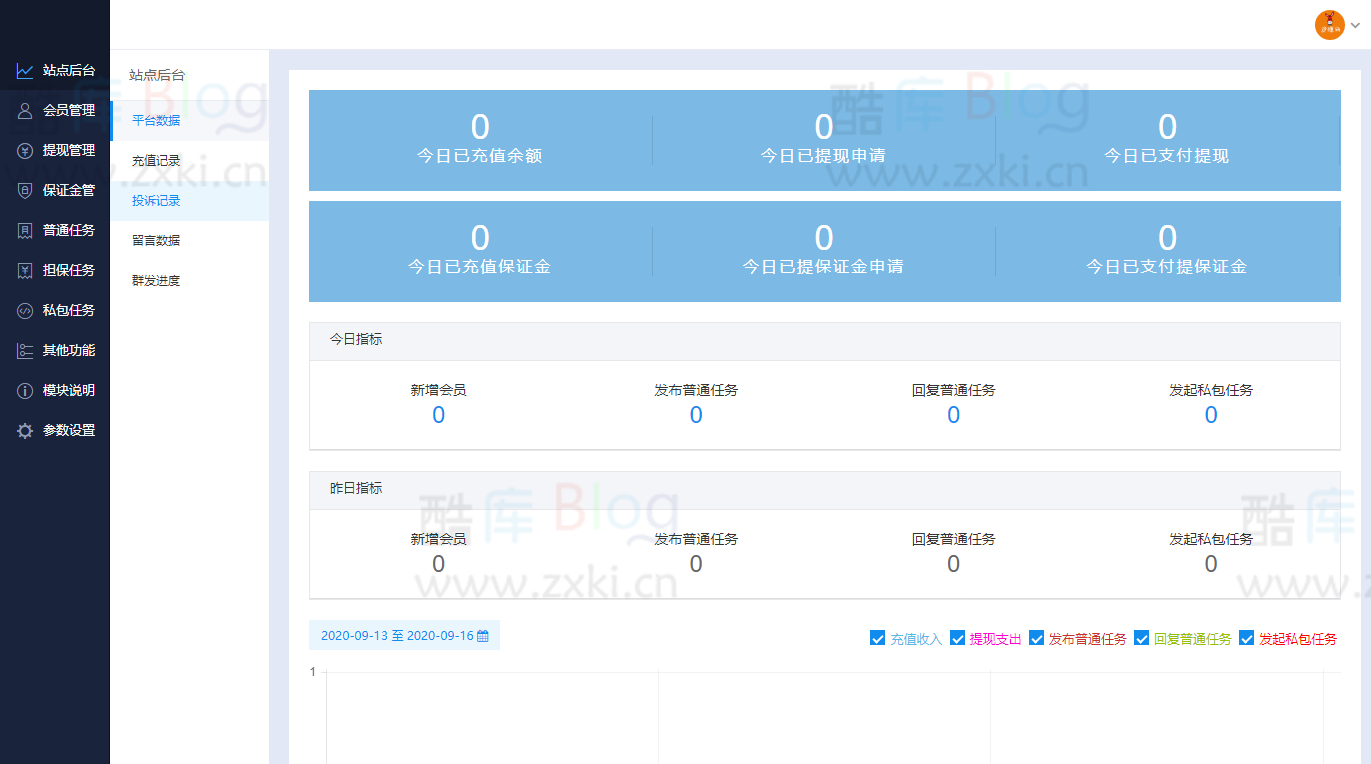The width and height of the screenshot is (1371, 764).
Task: Open 担保任务 from the sidebar icon
Action: [x=24, y=270]
